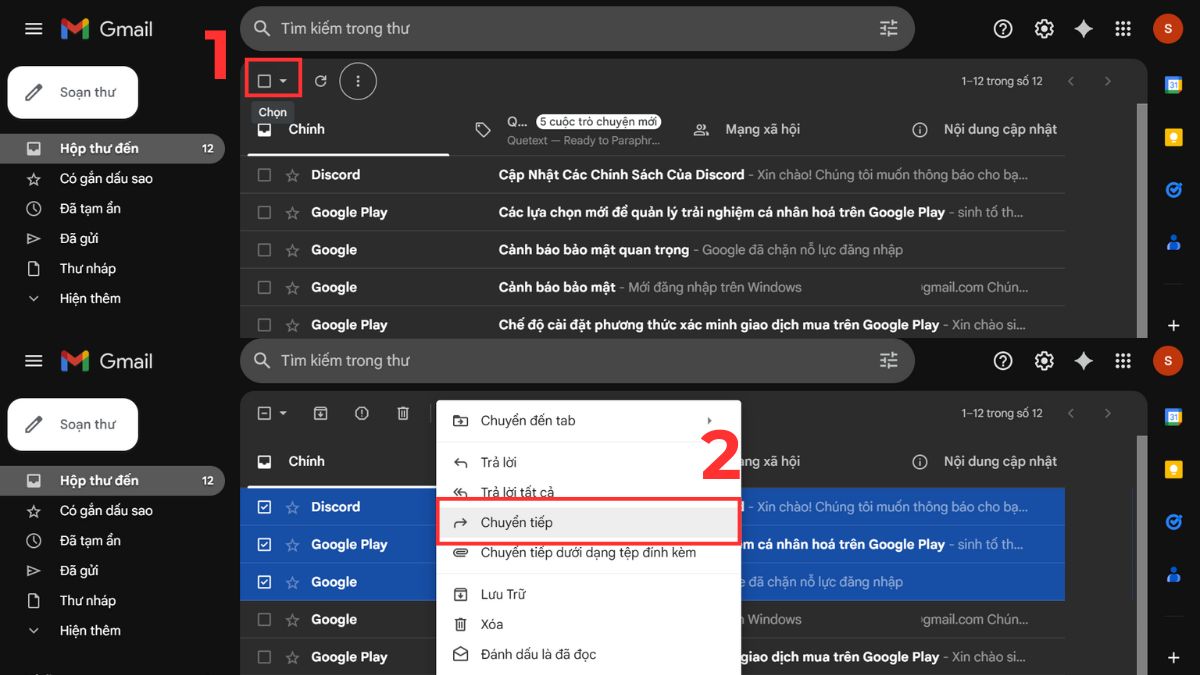Open Google apps grid in upper header

(x=1124, y=29)
